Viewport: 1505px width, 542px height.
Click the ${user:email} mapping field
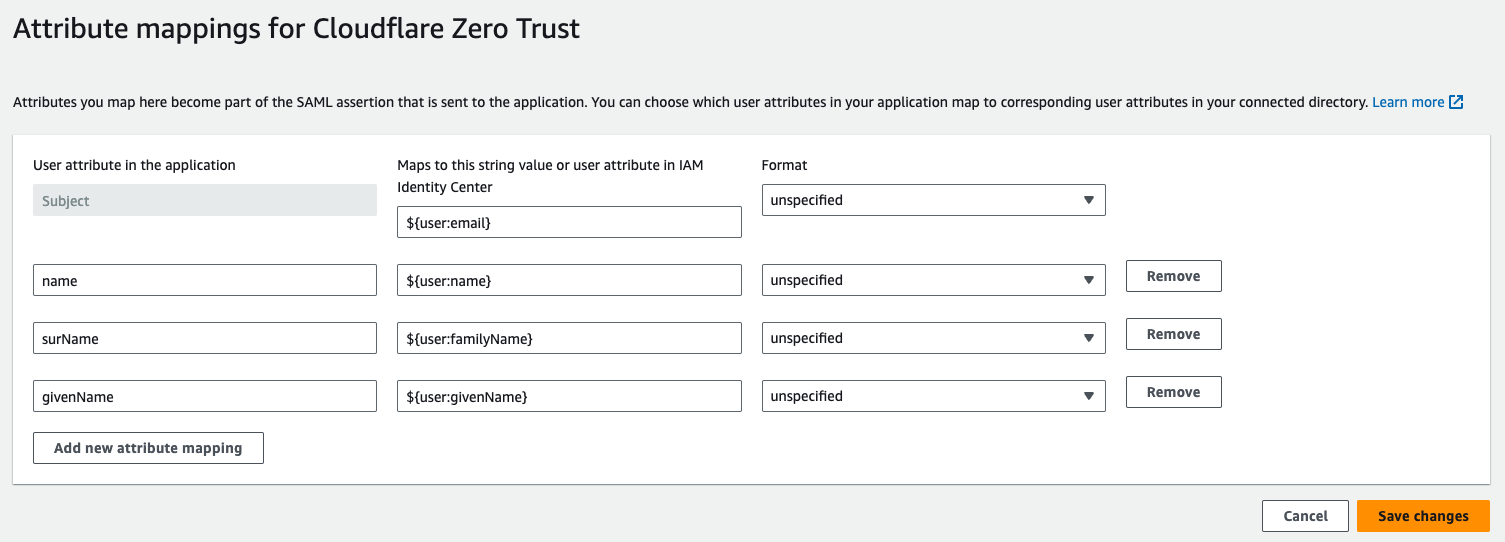(x=569, y=222)
